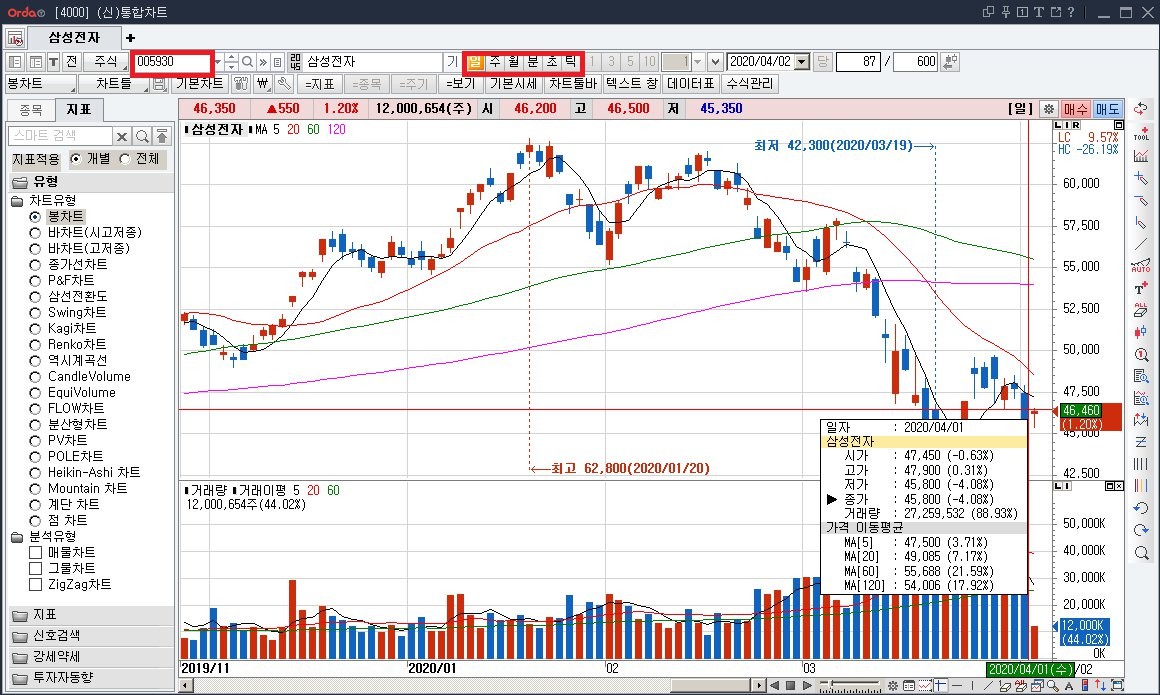
Task: Click the red-blue up/down arrows icon
Action: point(1100,685)
